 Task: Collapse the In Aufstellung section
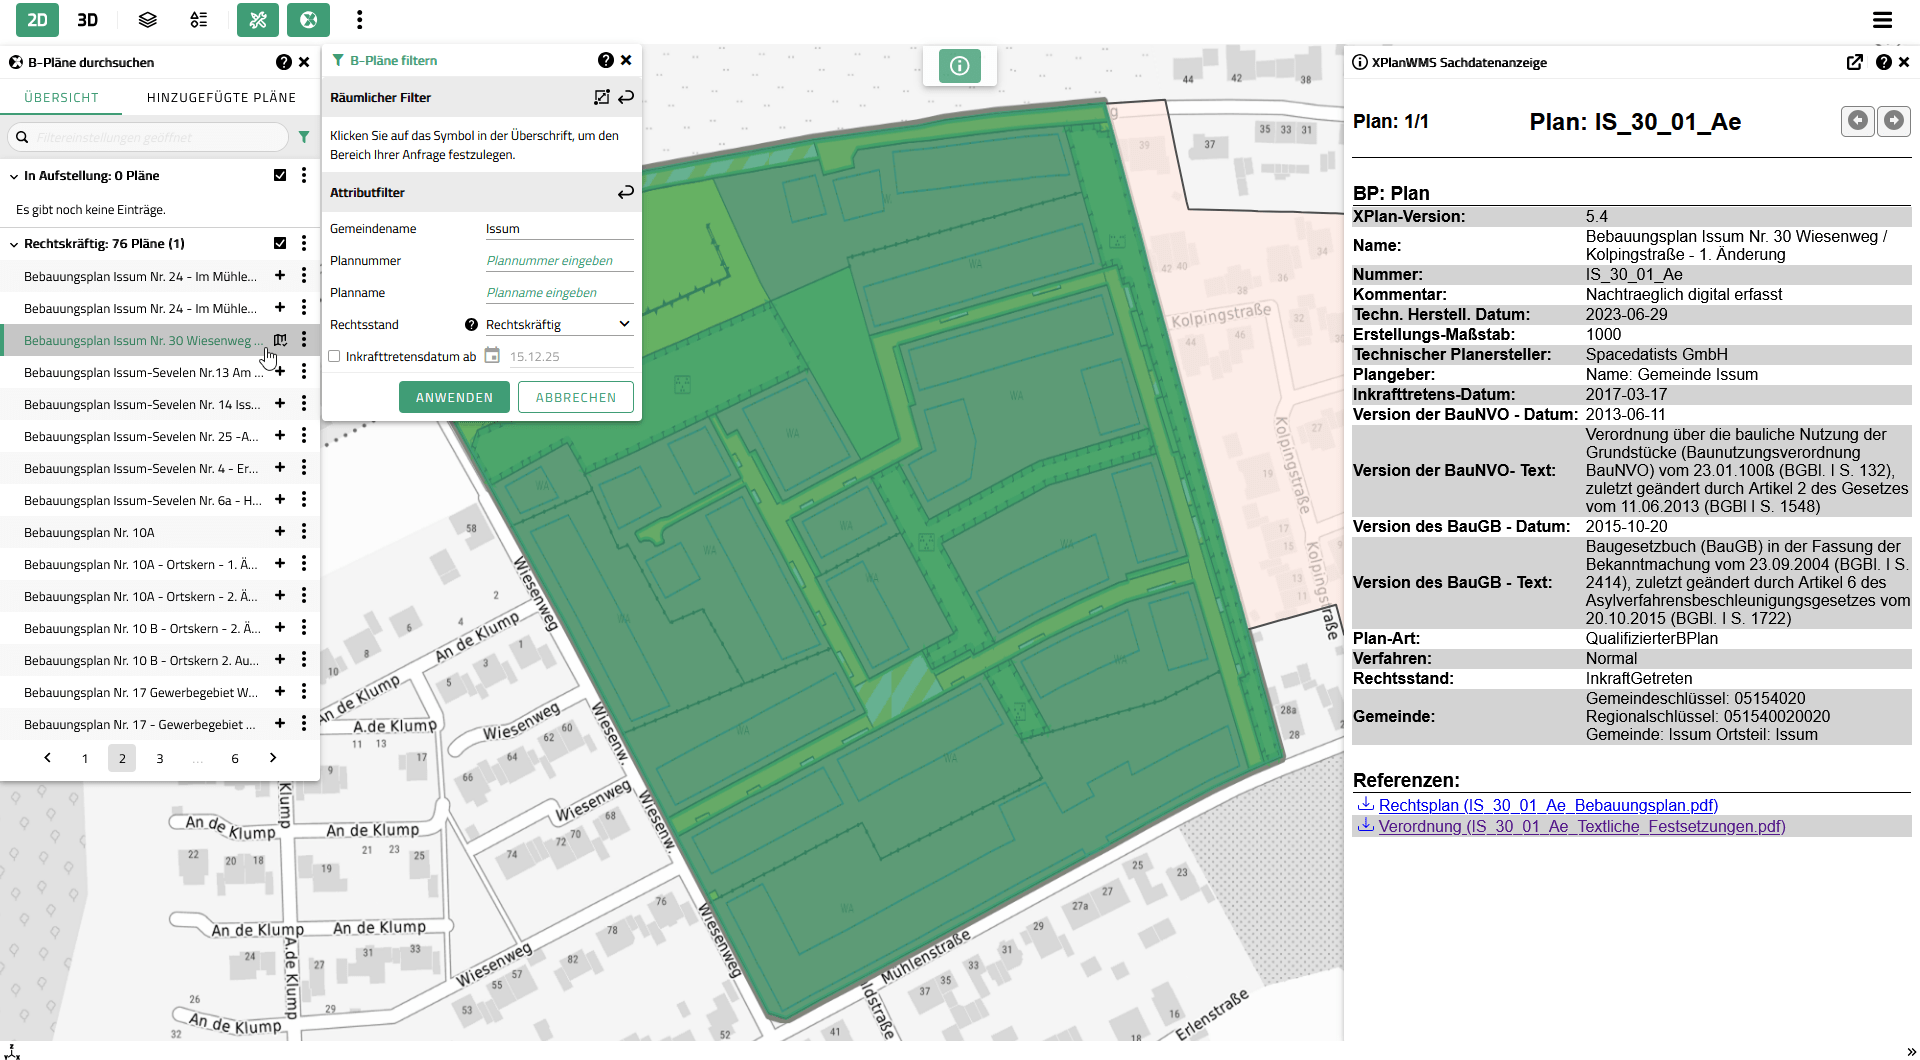[x=14, y=176]
